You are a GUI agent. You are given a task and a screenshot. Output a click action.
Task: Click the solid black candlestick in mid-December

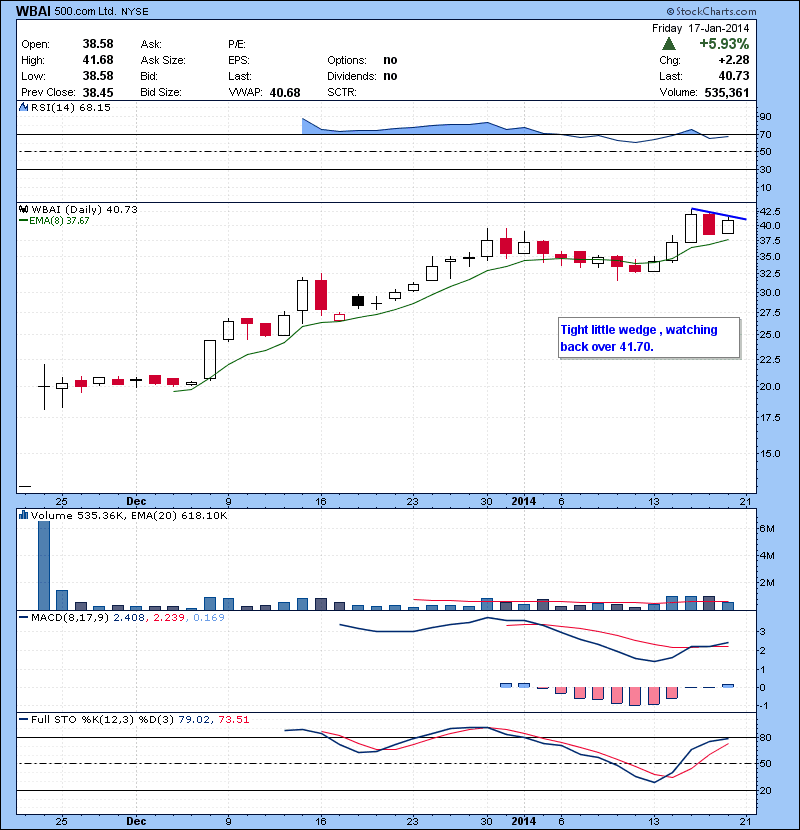click(x=358, y=301)
